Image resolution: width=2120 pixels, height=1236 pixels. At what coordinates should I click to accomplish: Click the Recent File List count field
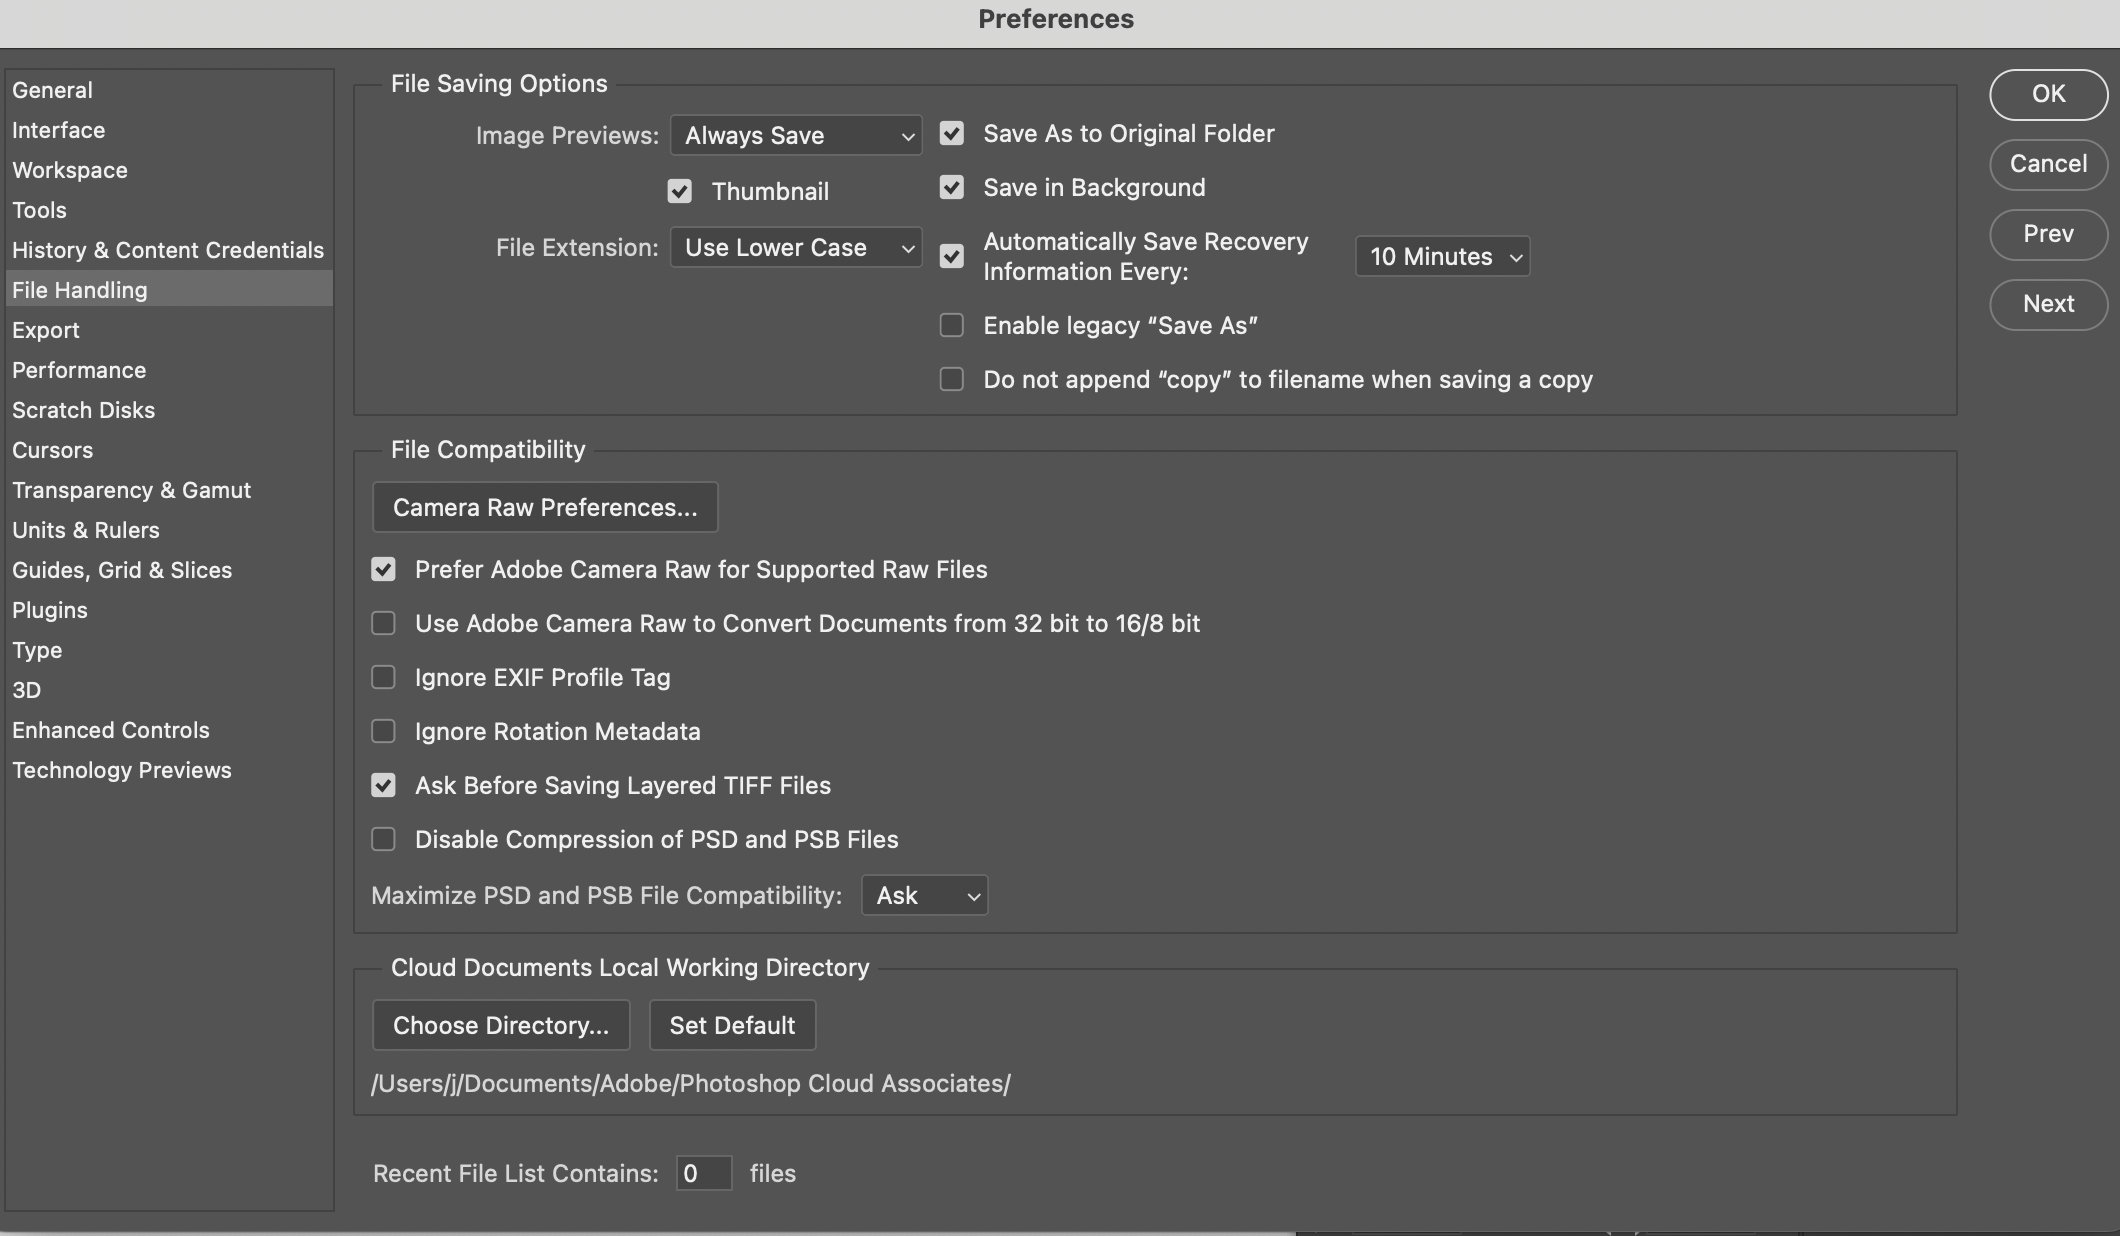click(704, 1174)
